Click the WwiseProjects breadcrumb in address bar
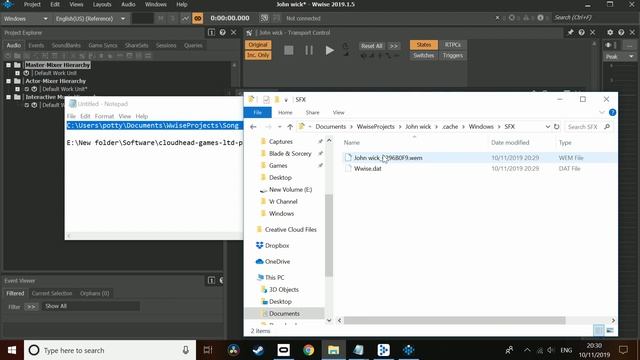The image size is (640, 360). pos(376,127)
